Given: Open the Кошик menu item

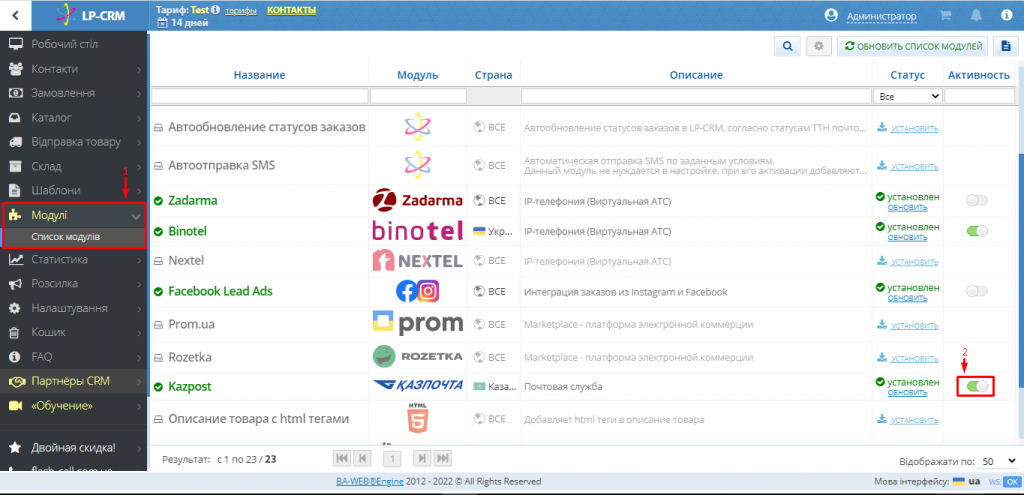Looking at the screenshot, I should pyautogui.click(x=74, y=332).
